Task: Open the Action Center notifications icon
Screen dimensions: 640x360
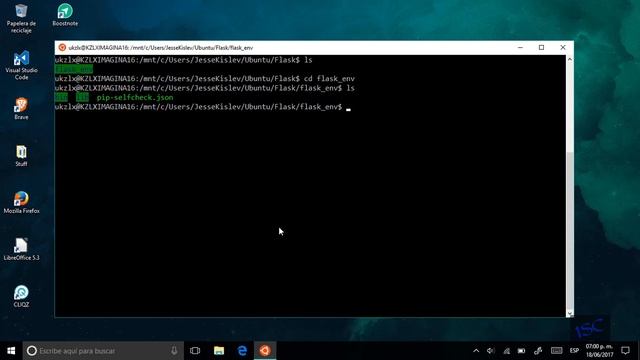Action: tap(625, 351)
